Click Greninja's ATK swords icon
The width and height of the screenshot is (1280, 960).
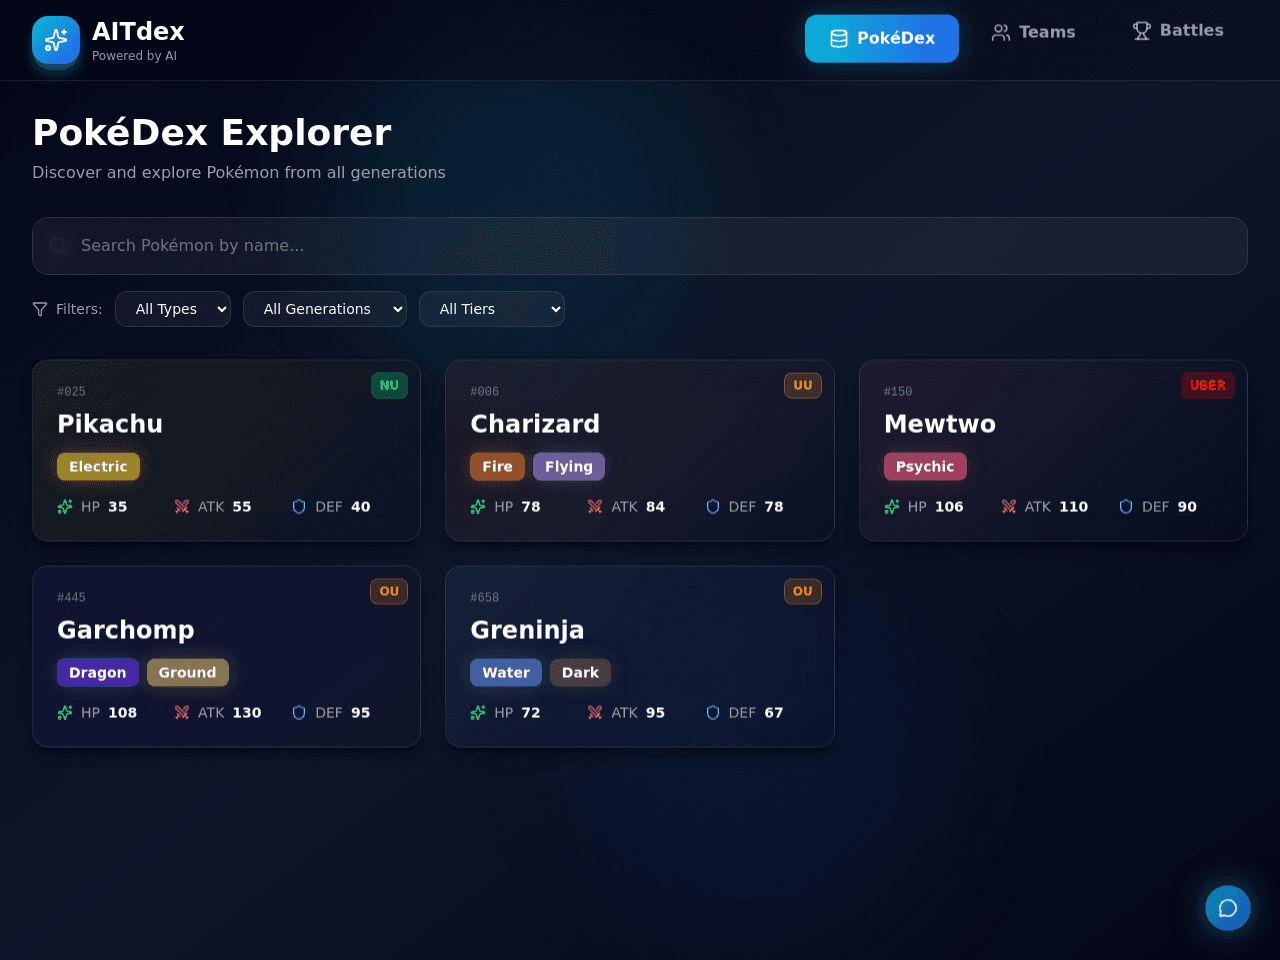click(595, 713)
